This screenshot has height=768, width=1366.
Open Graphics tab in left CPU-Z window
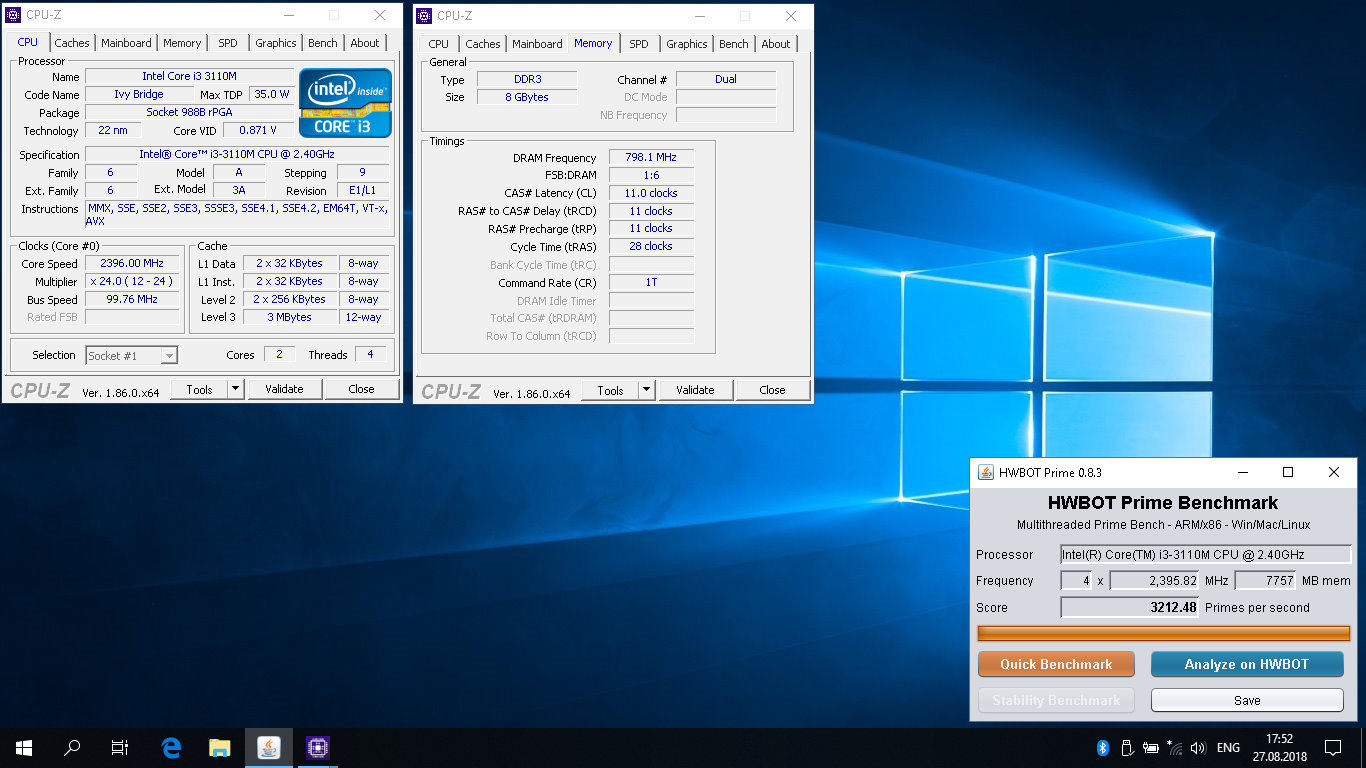pos(276,43)
